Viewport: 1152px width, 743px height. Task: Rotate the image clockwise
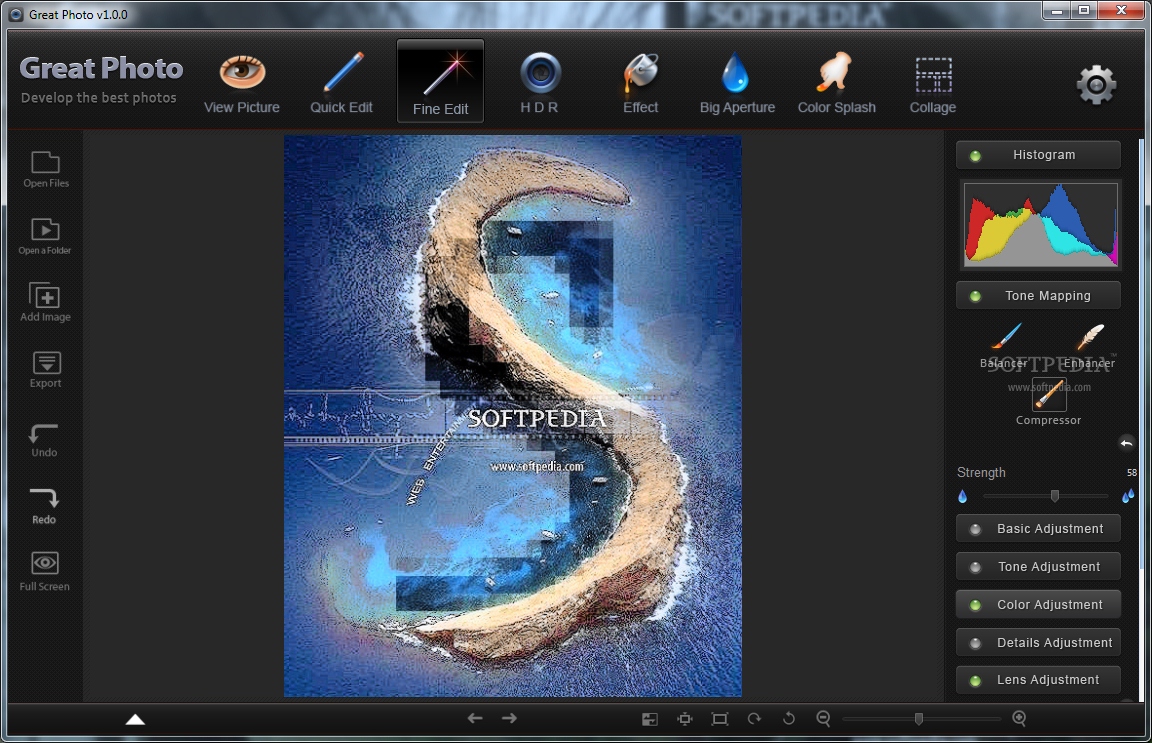(x=755, y=719)
